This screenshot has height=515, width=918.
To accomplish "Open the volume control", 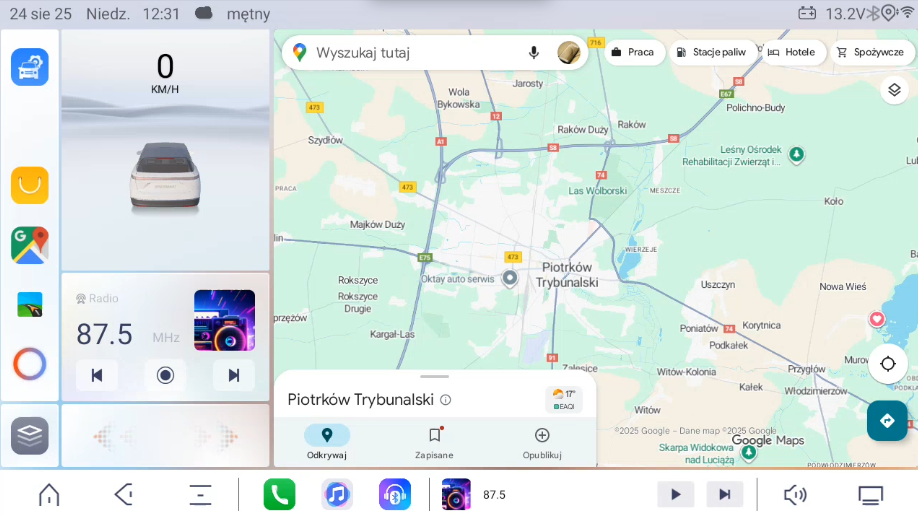I will click(795, 495).
